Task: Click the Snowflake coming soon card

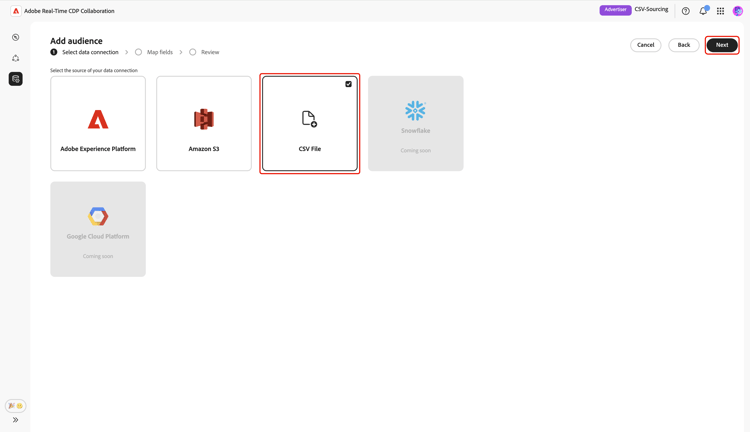Action: point(416,123)
